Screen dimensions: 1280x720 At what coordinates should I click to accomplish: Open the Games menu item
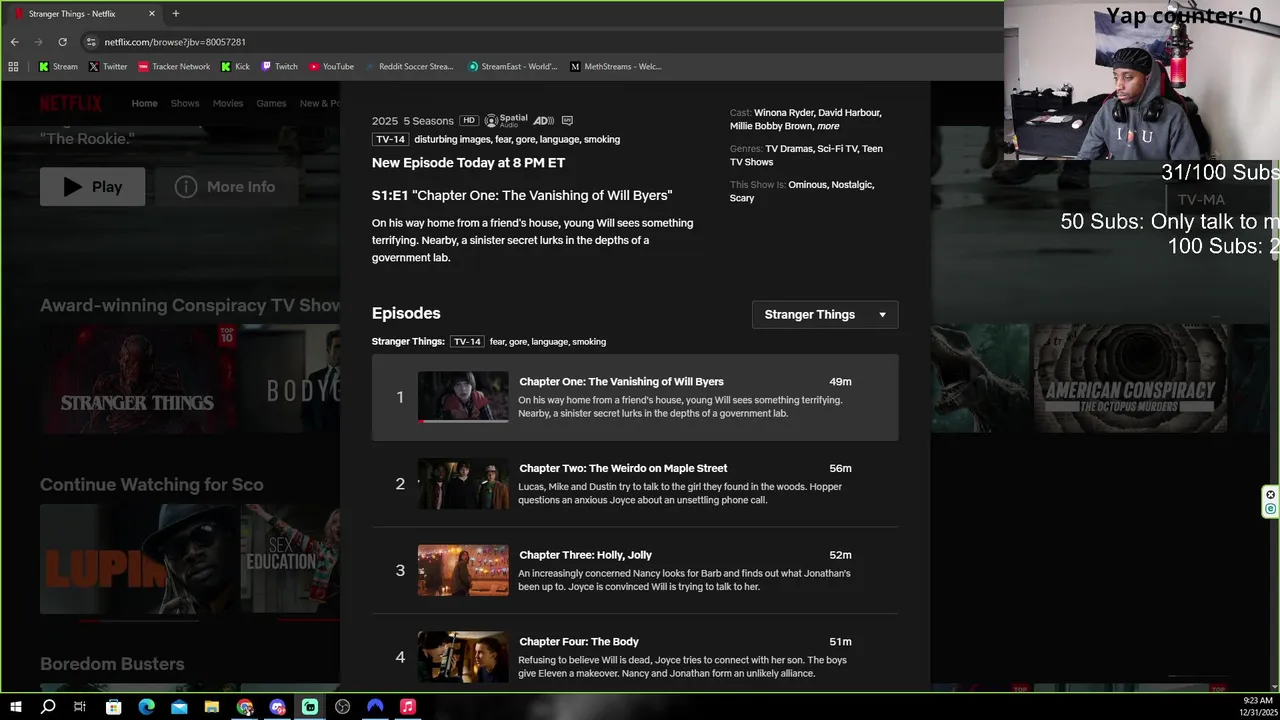pyautogui.click(x=271, y=103)
